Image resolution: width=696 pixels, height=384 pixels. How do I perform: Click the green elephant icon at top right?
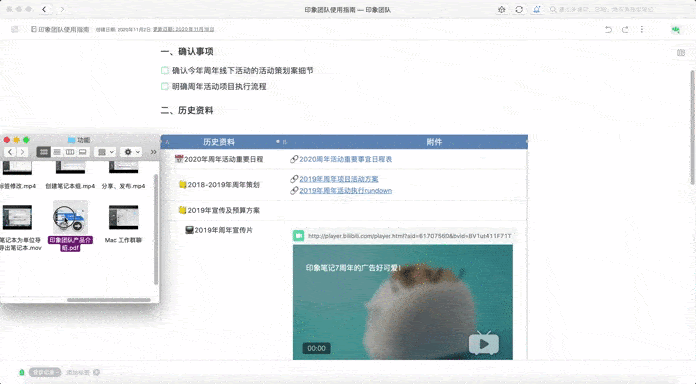click(x=676, y=30)
